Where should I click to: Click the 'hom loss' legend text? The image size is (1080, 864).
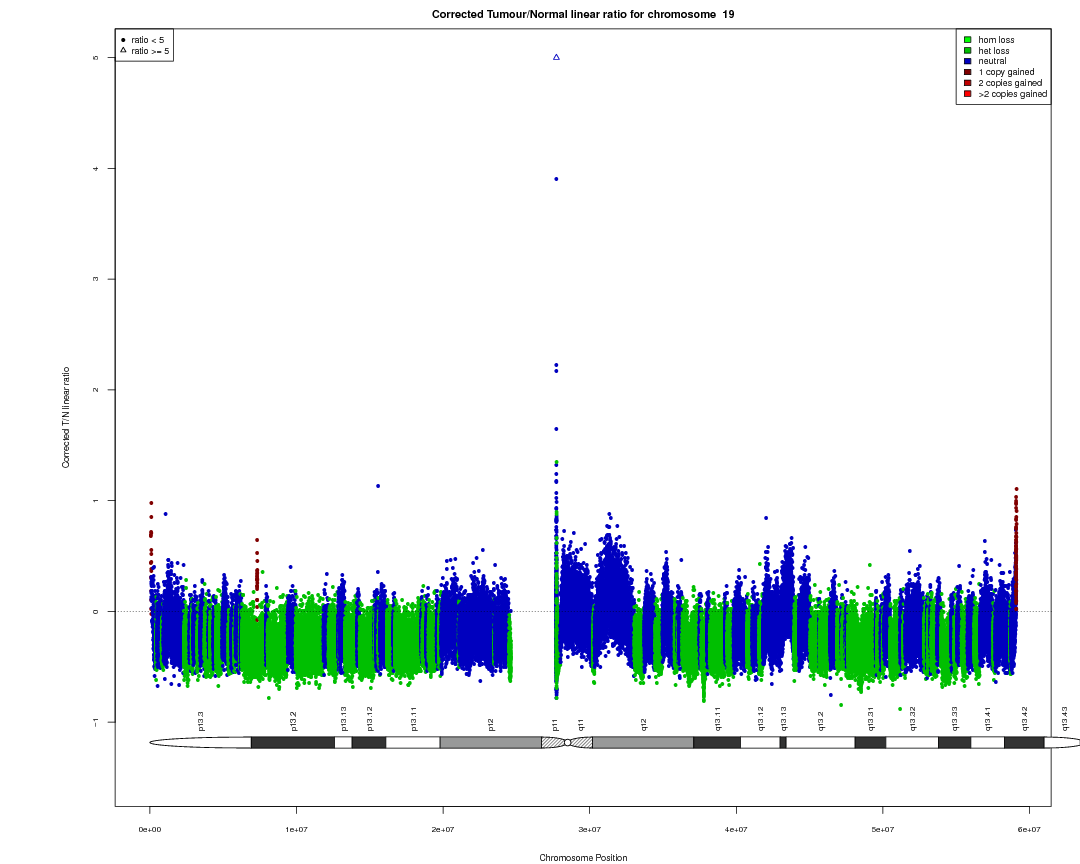pos(996,40)
